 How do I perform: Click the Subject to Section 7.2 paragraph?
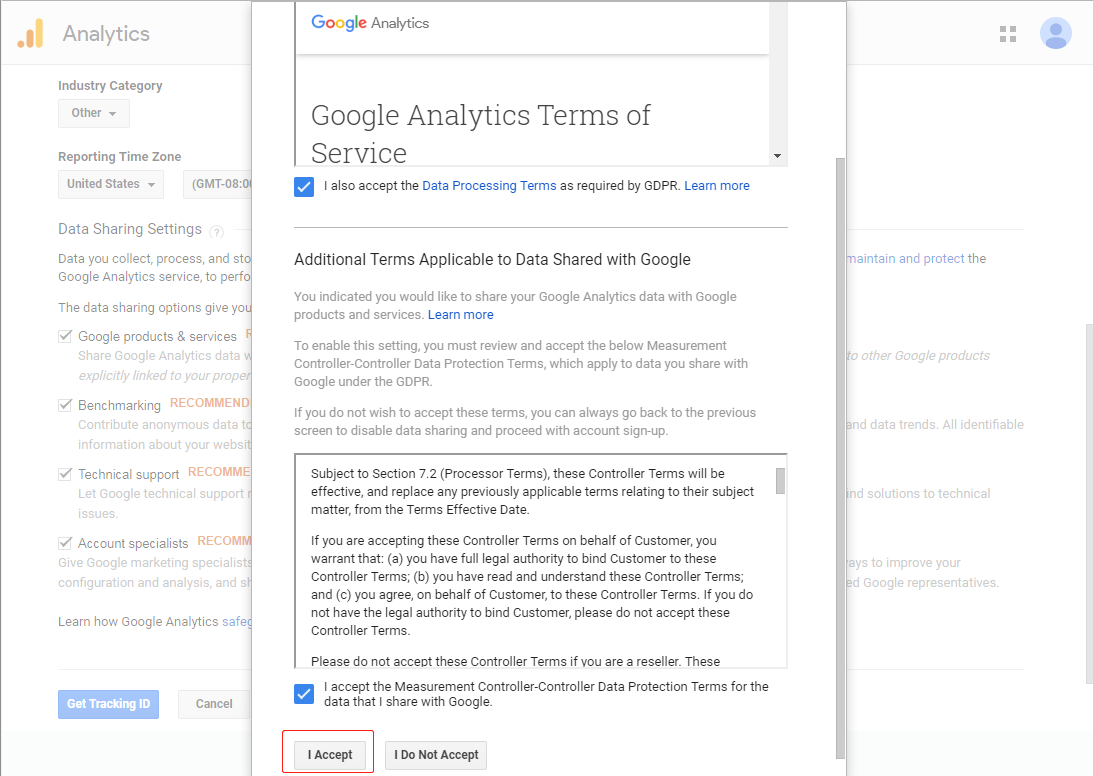click(532, 492)
